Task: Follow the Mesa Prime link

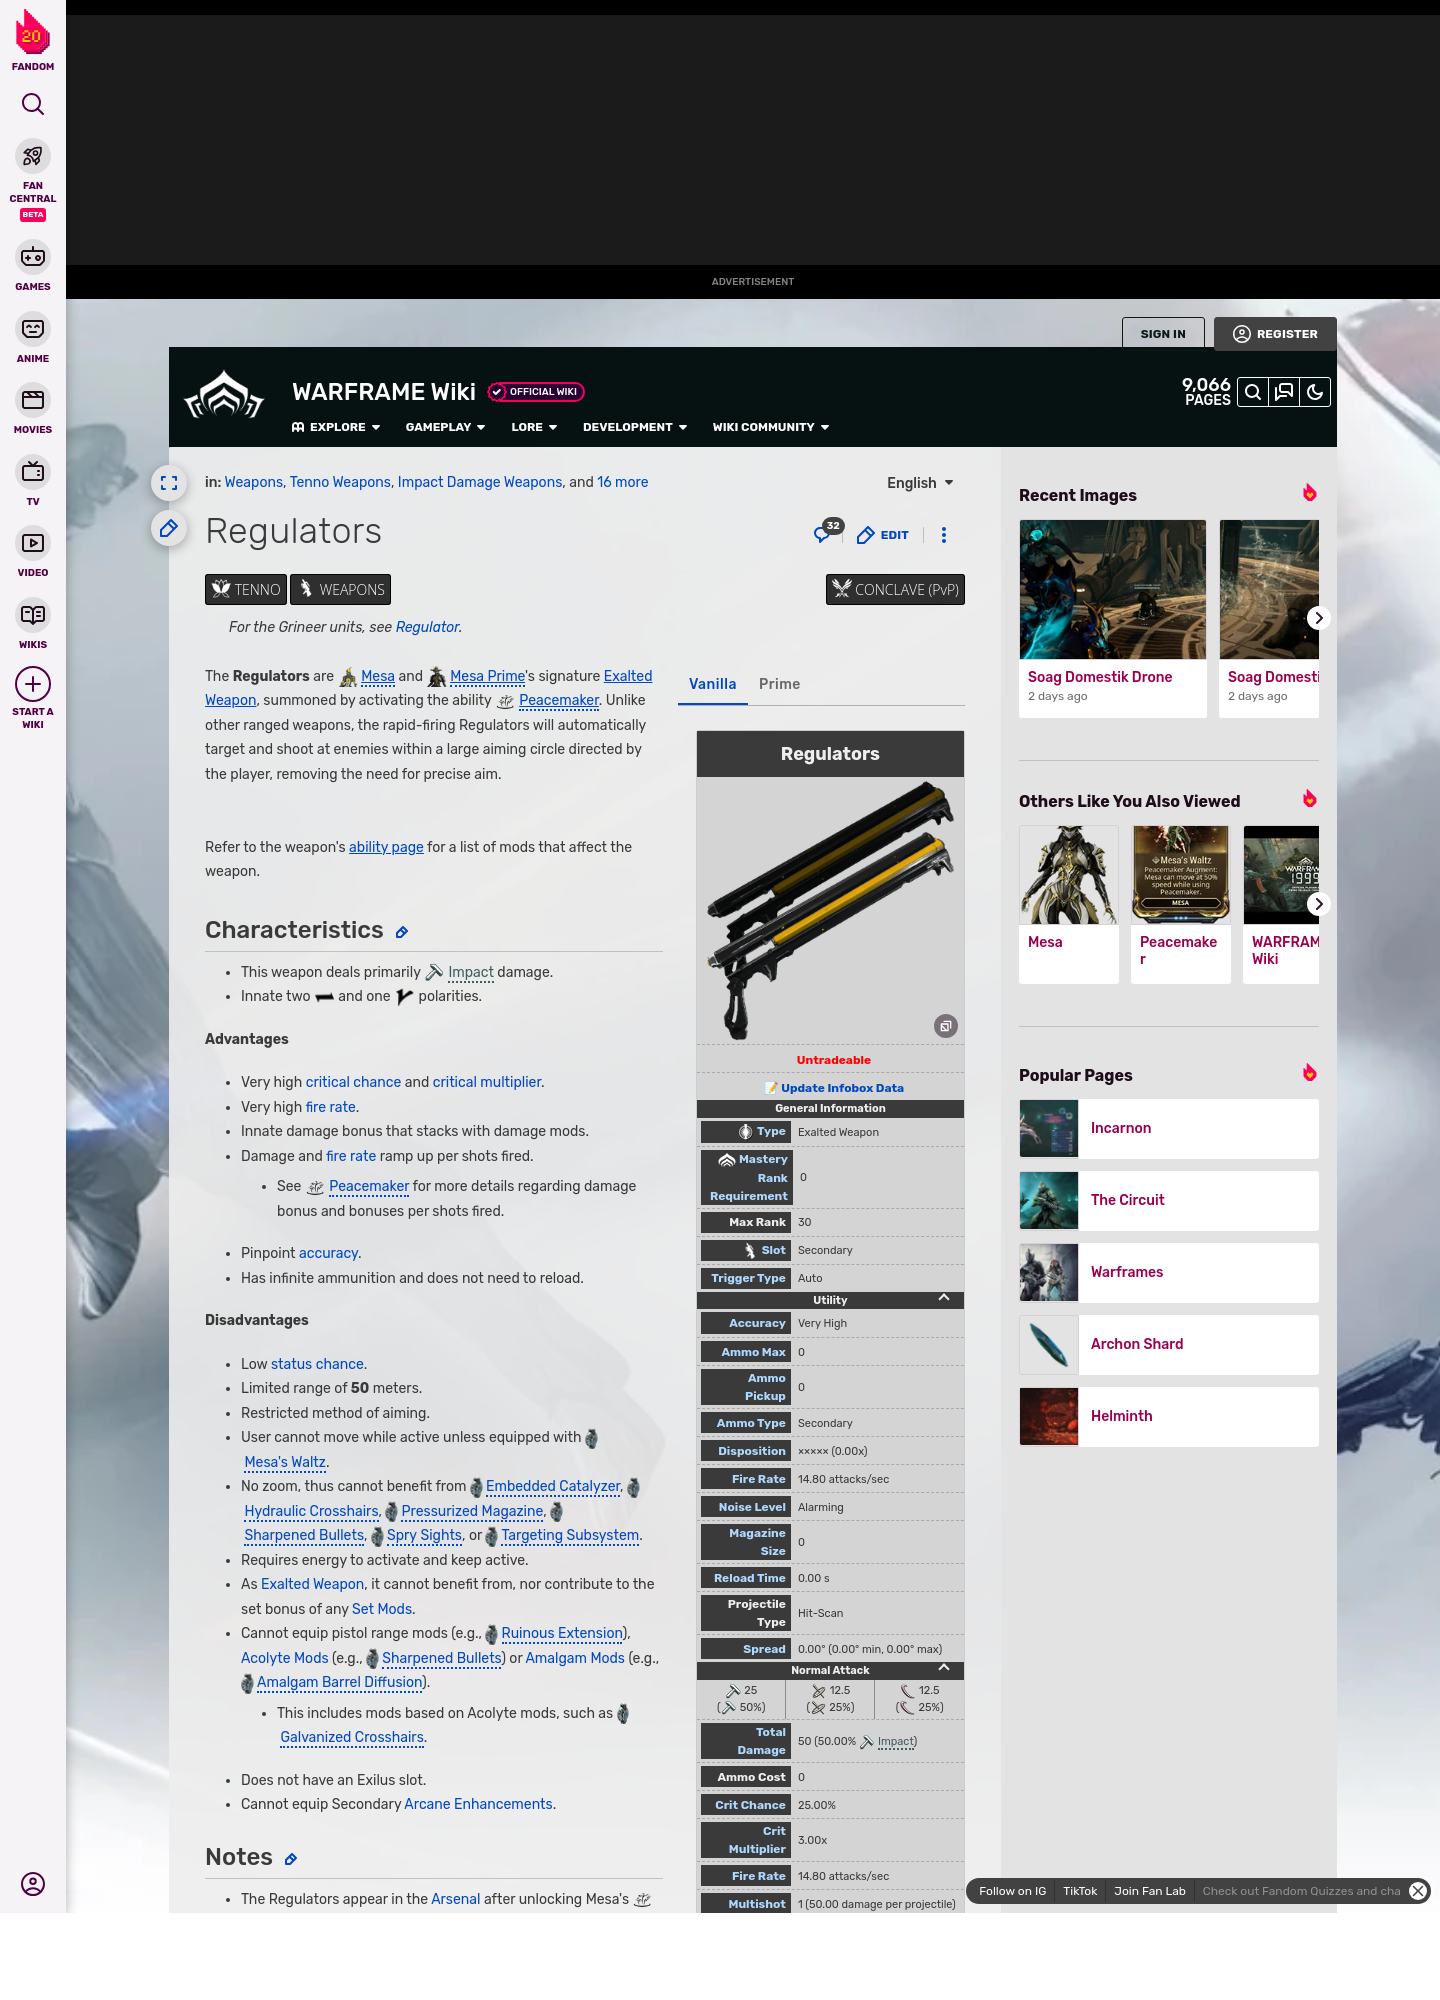Action: (487, 676)
